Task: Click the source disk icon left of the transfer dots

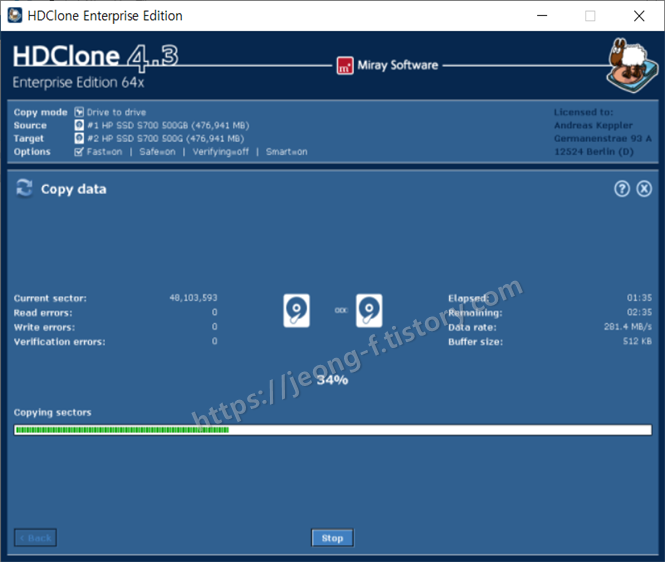Action: (x=296, y=310)
